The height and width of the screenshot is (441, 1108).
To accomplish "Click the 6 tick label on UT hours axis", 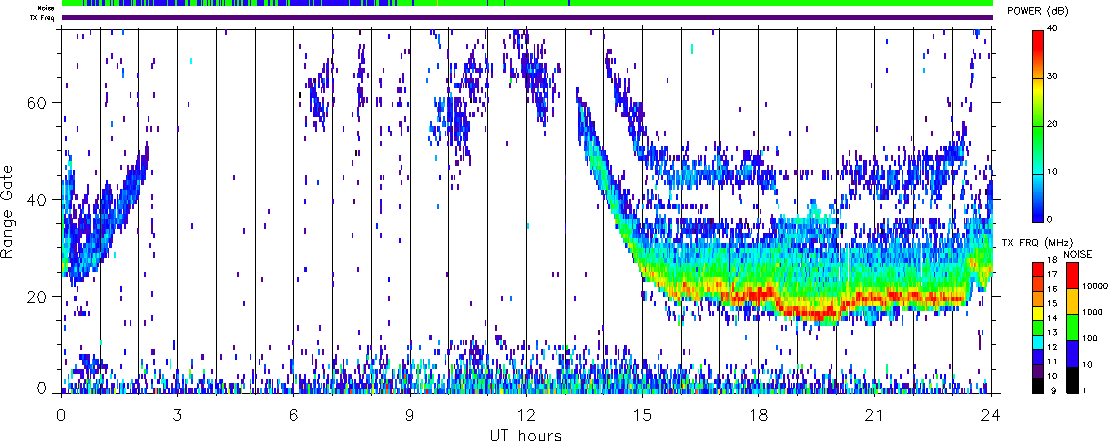I will (293, 413).
